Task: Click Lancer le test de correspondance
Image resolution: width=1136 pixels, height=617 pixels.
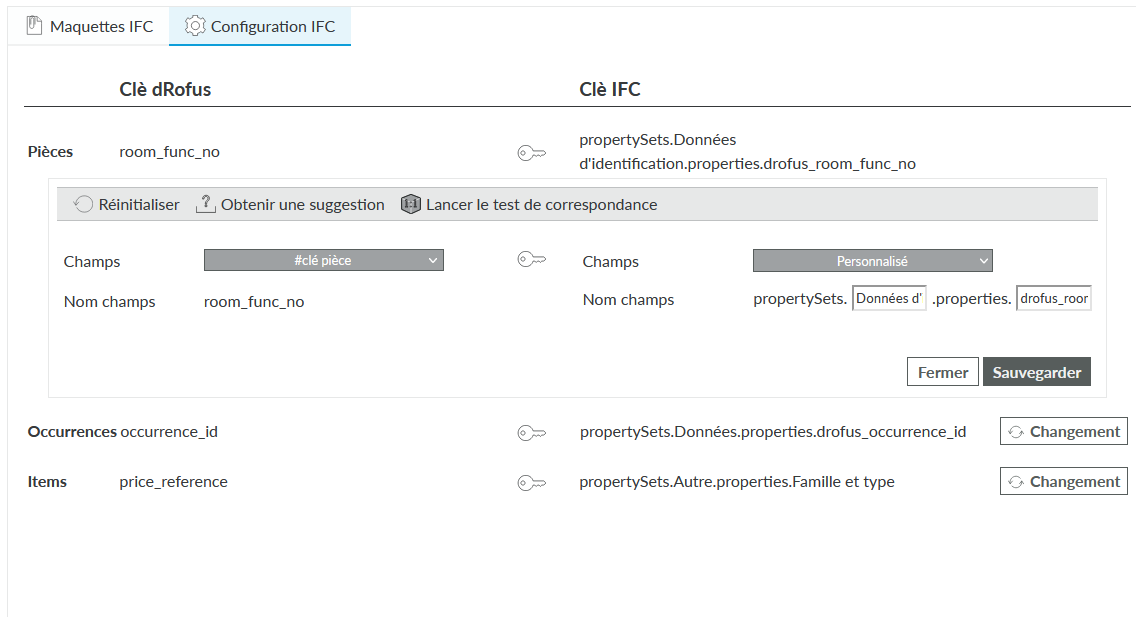Action: [x=541, y=204]
